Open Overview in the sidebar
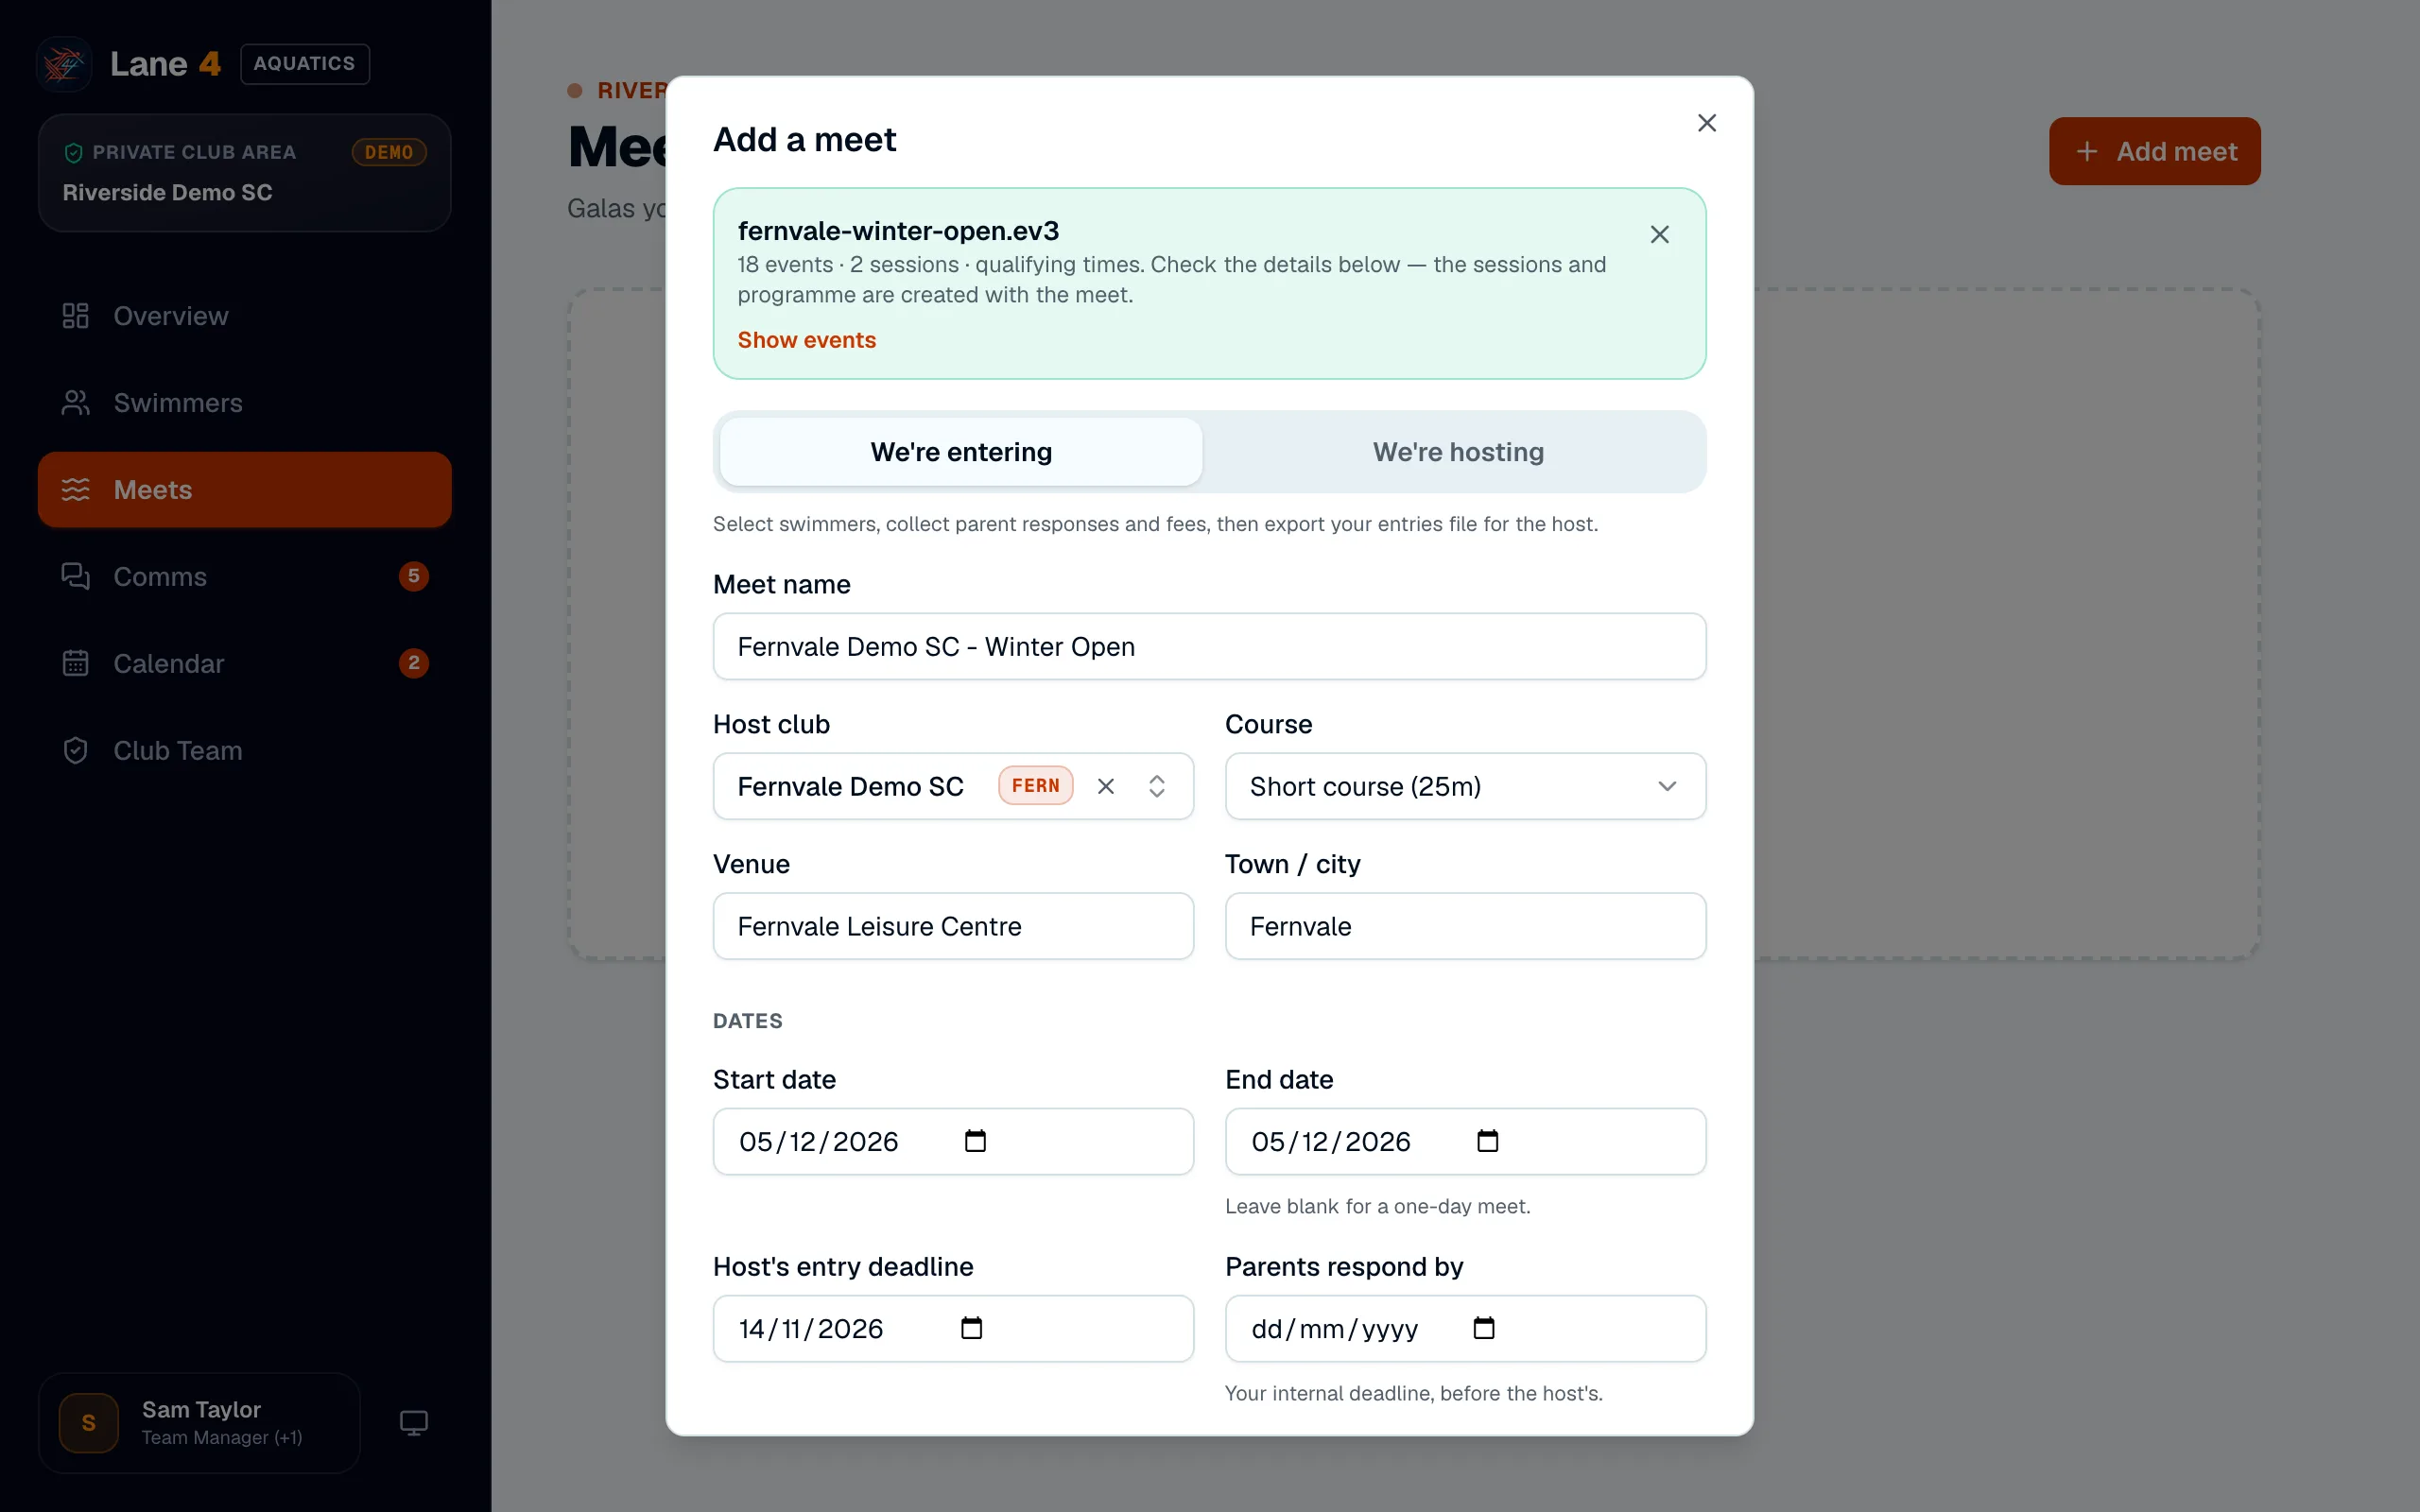The image size is (2420, 1512). pyautogui.click(x=244, y=316)
